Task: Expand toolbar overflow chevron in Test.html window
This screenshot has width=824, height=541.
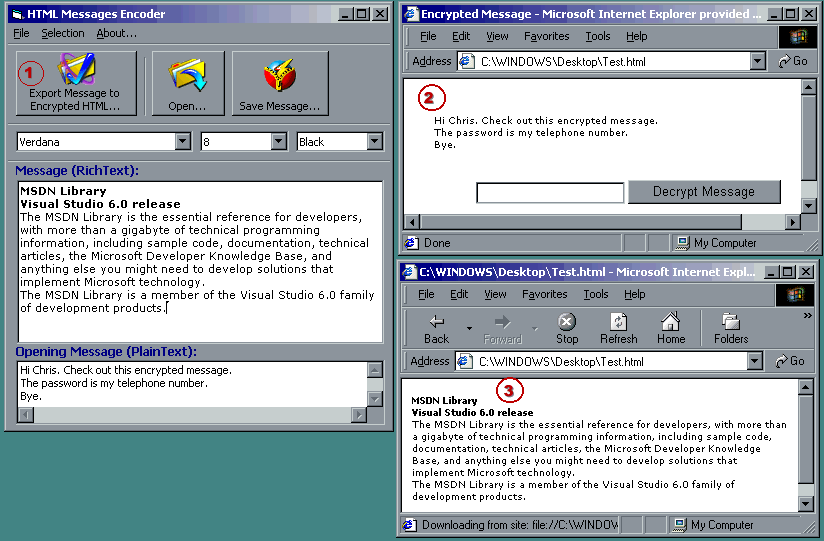Action: coord(808,315)
